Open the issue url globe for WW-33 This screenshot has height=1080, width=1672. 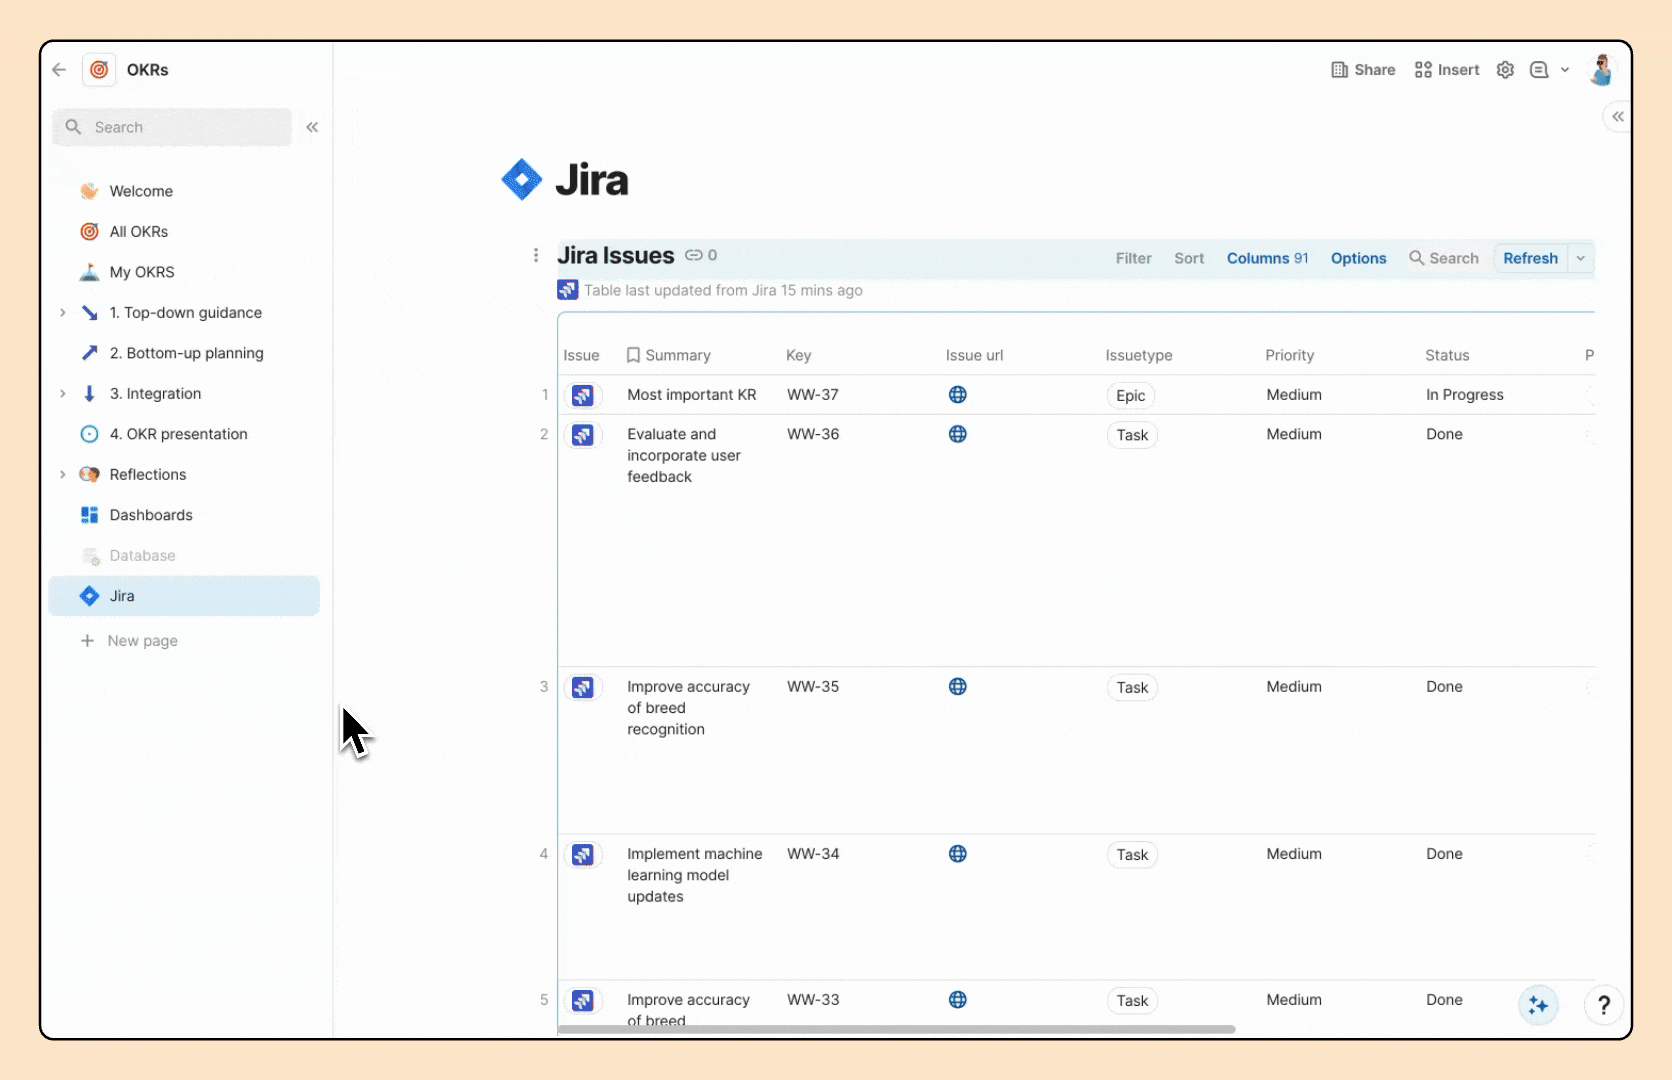click(x=958, y=1000)
